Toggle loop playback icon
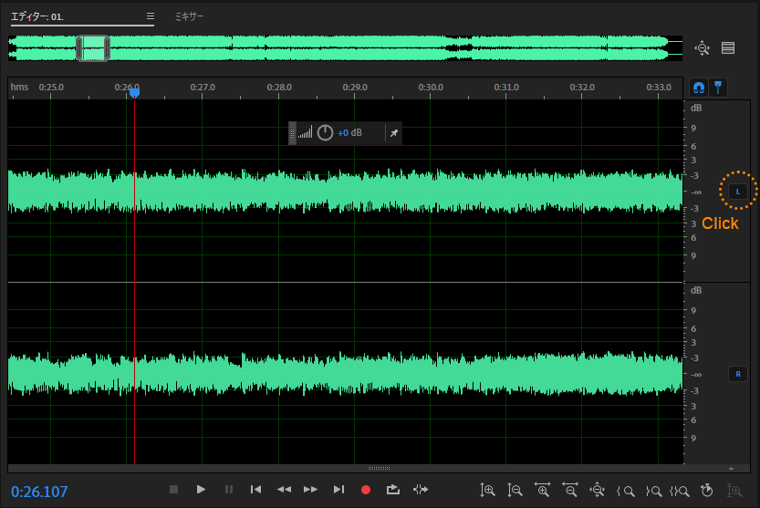The height and width of the screenshot is (508, 760). 393,490
